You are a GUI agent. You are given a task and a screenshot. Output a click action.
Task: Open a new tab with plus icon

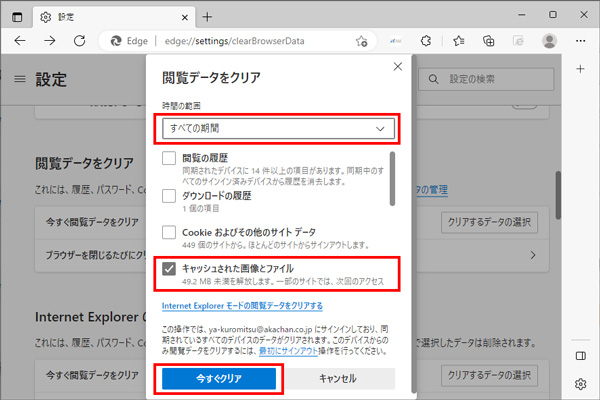207,17
